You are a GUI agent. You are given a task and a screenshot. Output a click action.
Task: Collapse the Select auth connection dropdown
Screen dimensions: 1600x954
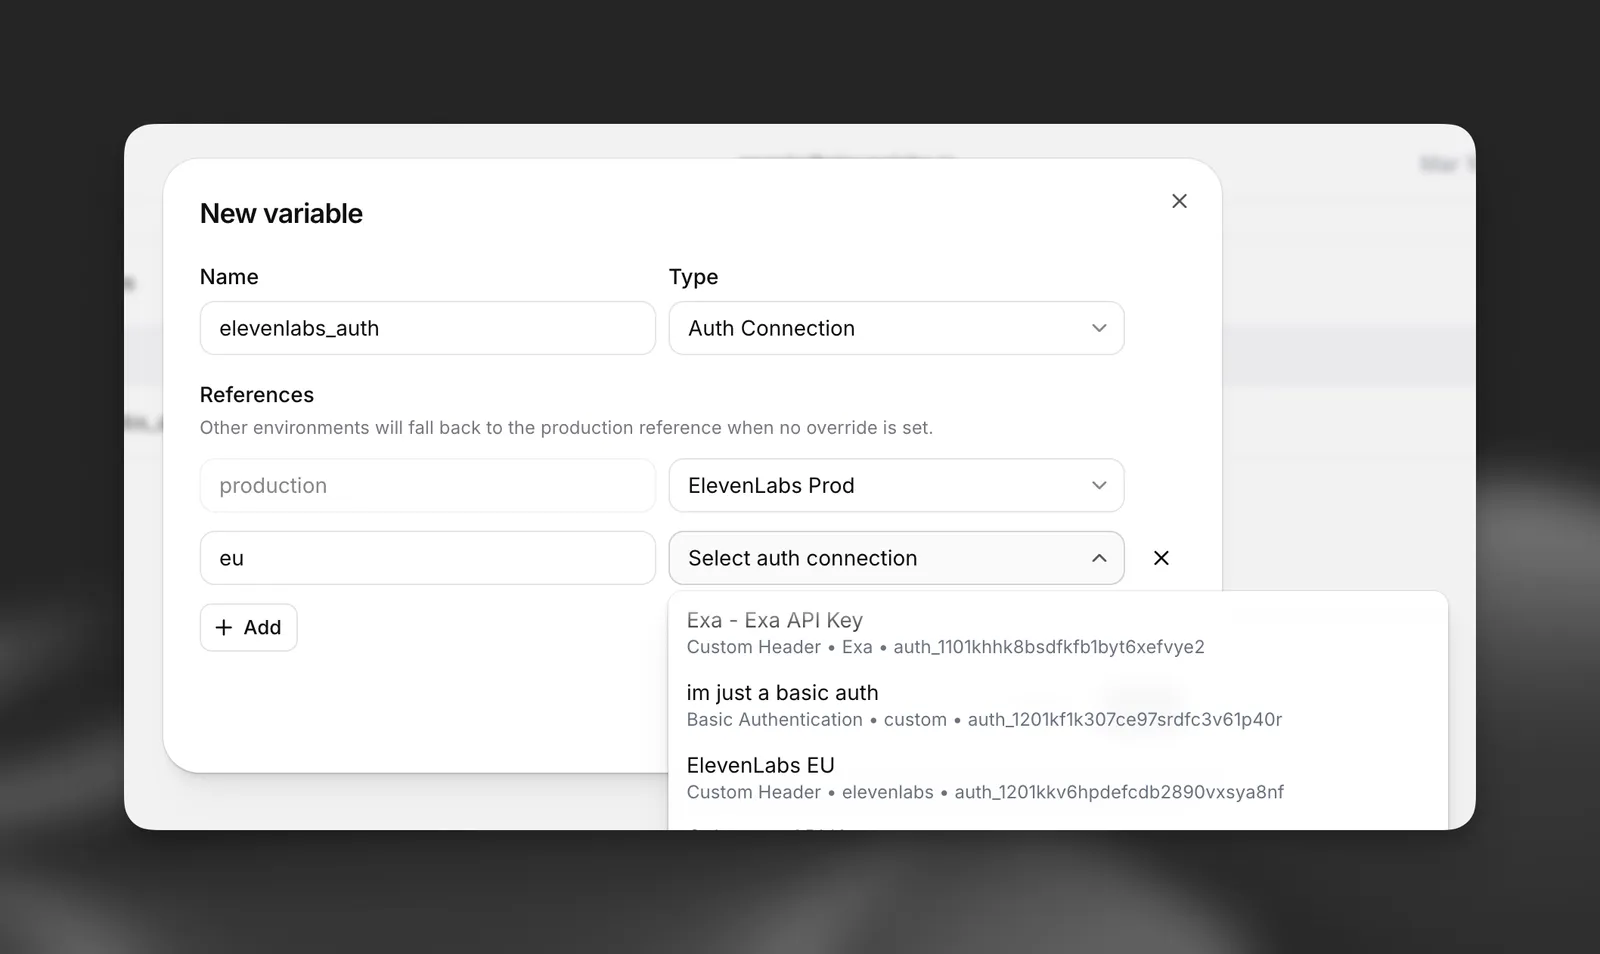pos(896,558)
